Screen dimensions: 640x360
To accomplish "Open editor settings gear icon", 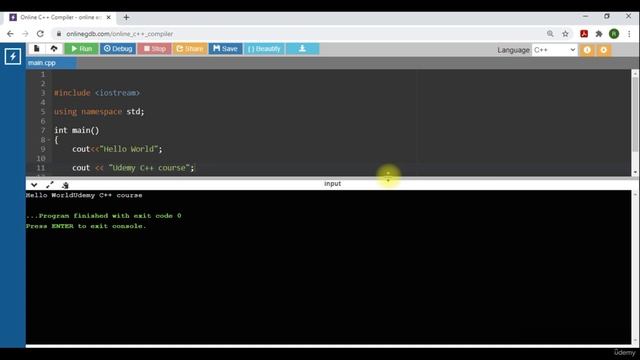I will [x=604, y=50].
